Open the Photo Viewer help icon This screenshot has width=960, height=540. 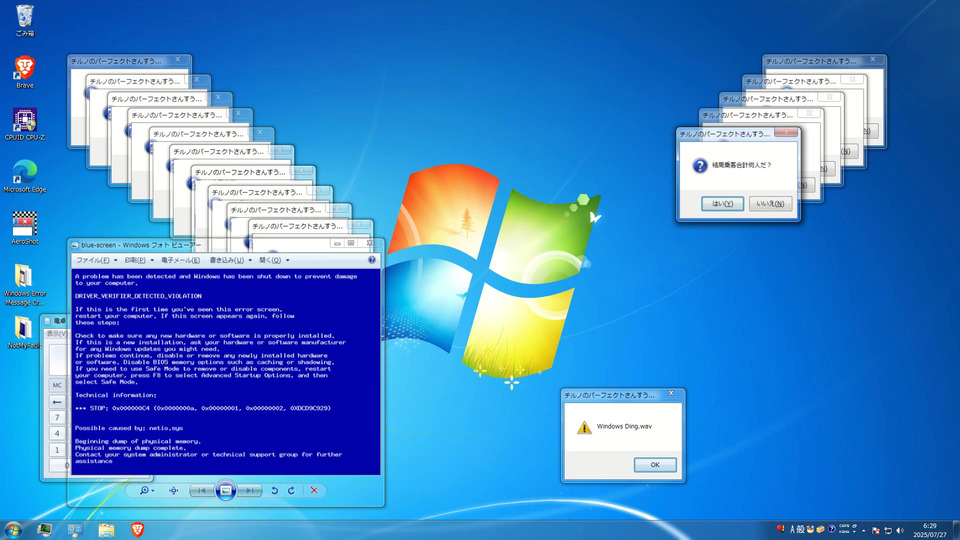click(372, 260)
